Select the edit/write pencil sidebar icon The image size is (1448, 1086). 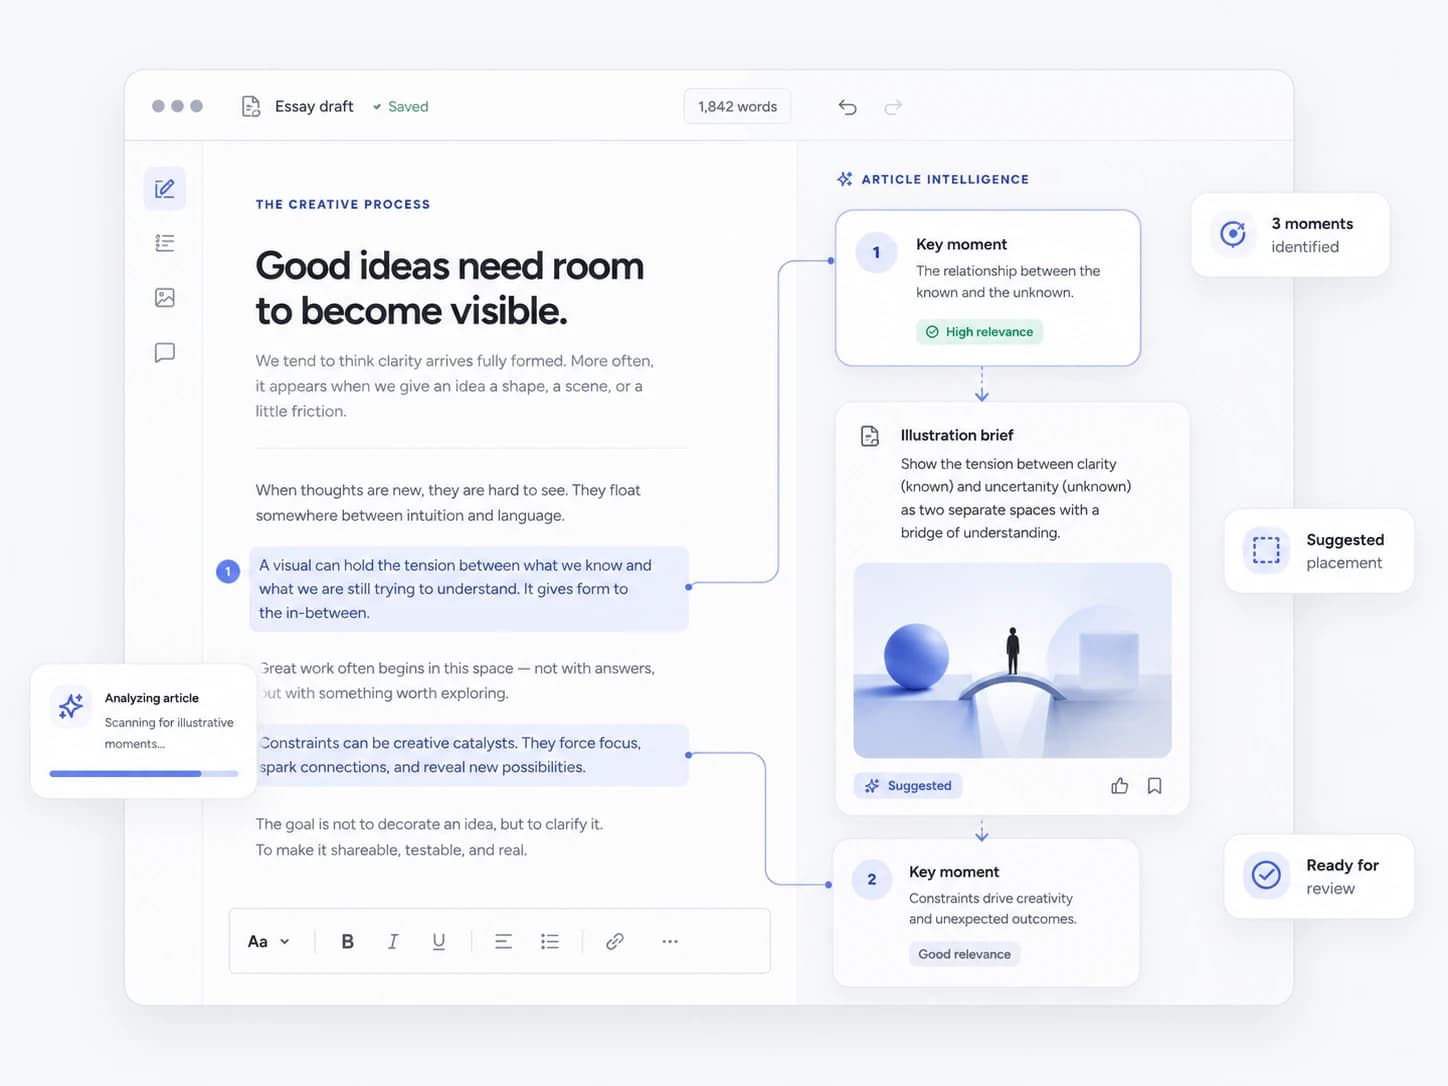pyautogui.click(x=165, y=188)
